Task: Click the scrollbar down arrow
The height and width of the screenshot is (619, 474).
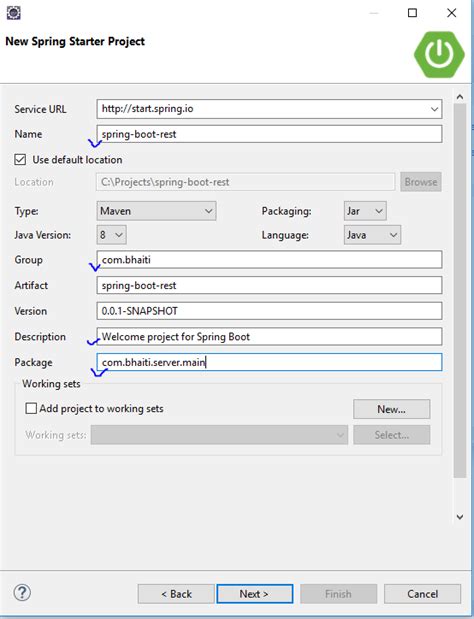Action: [x=460, y=517]
